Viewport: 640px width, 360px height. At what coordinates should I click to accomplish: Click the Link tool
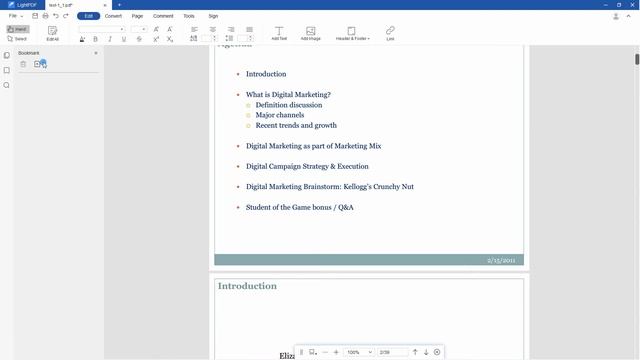coord(390,33)
